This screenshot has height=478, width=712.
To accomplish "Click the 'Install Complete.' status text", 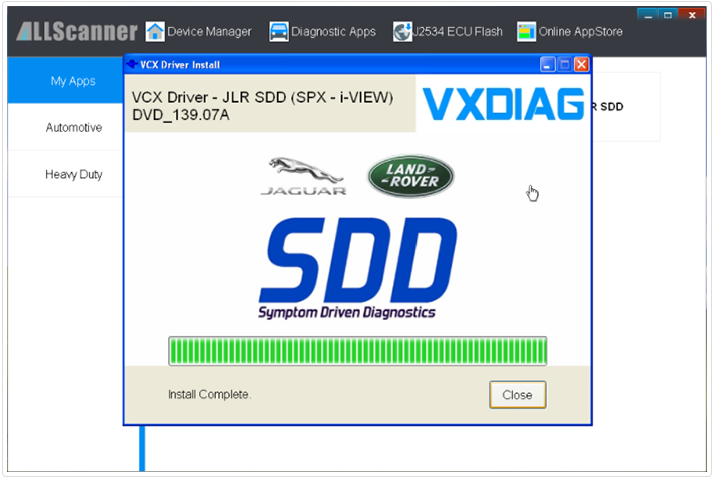I will point(209,394).
